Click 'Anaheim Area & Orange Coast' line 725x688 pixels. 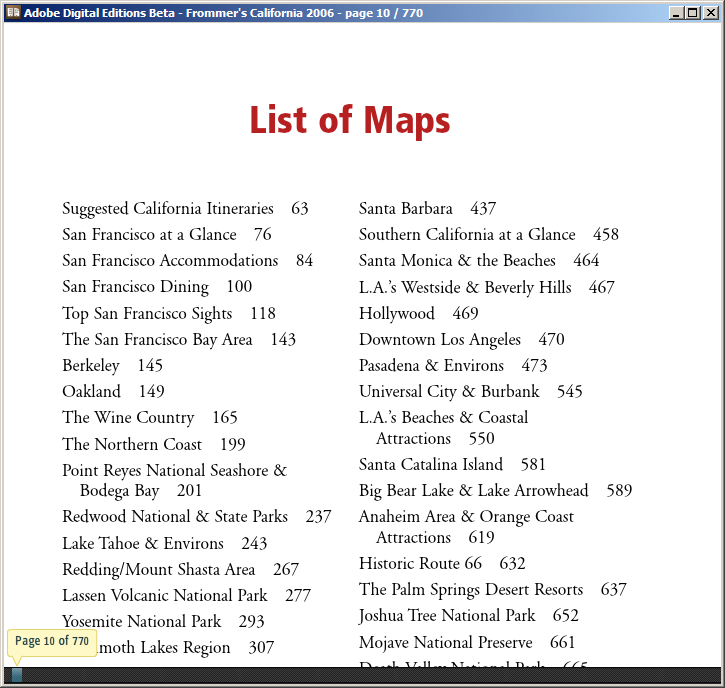pyautogui.click(x=466, y=517)
